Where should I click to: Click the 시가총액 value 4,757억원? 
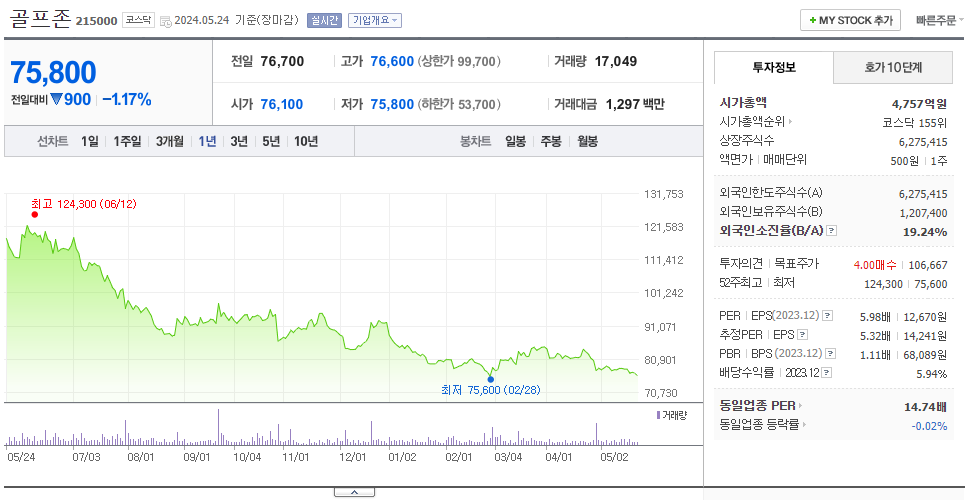coord(919,104)
